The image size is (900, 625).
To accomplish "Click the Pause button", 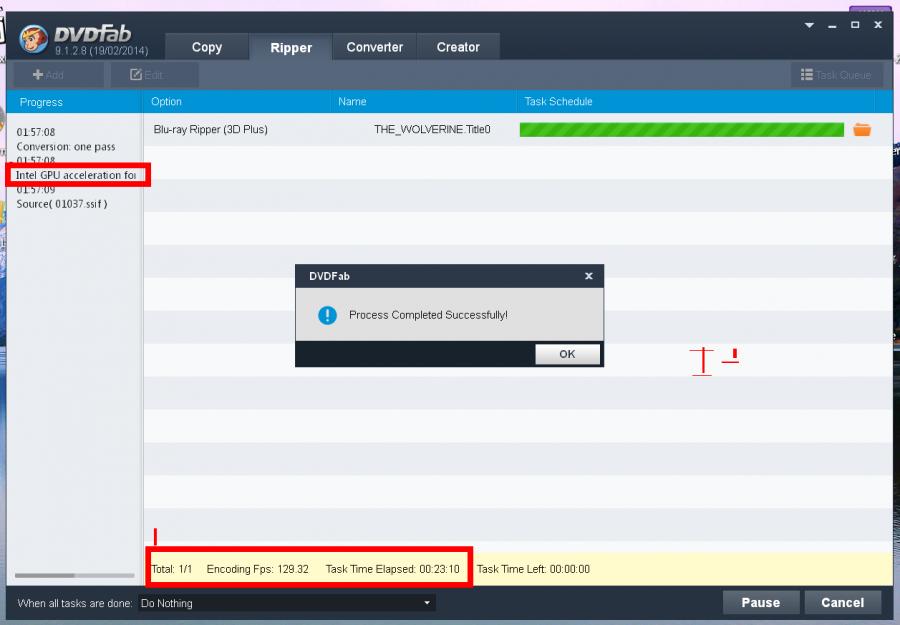I will coord(761,603).
